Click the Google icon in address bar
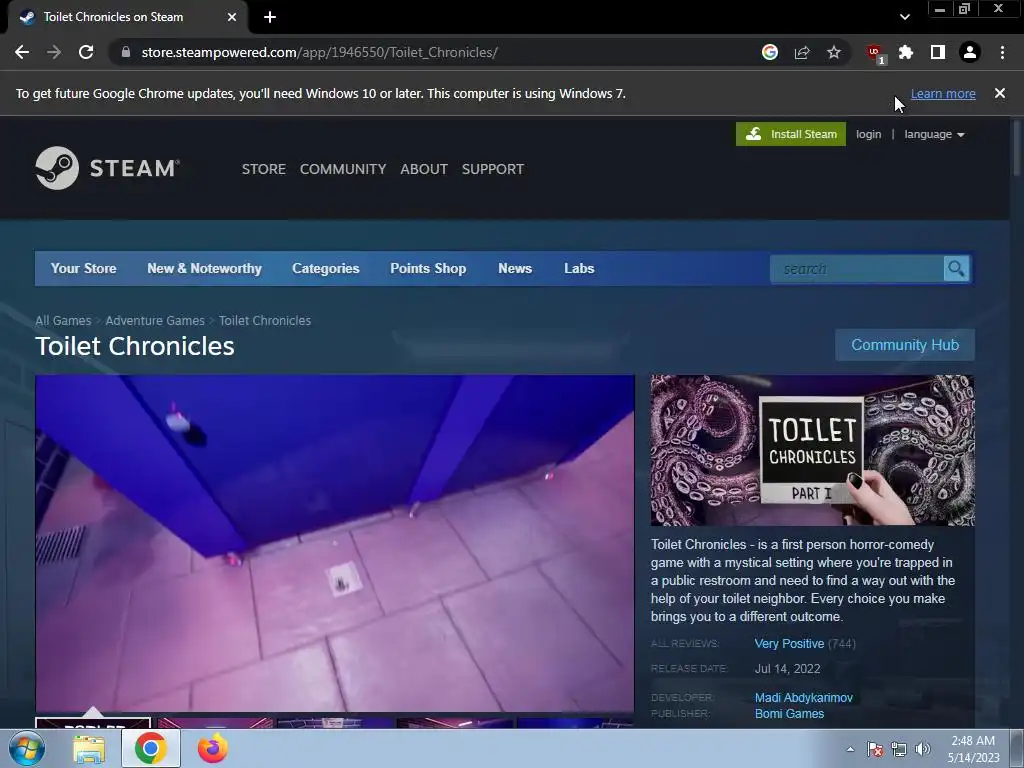This screenshot has height=768, width=1024. (x=770, y=52)
